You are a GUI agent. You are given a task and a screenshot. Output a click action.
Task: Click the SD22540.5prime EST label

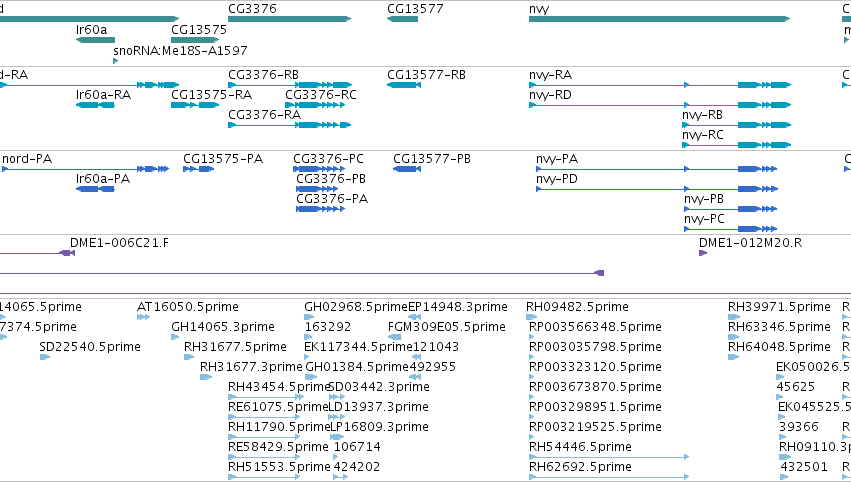pyautogui.click(x=90, y=347)
